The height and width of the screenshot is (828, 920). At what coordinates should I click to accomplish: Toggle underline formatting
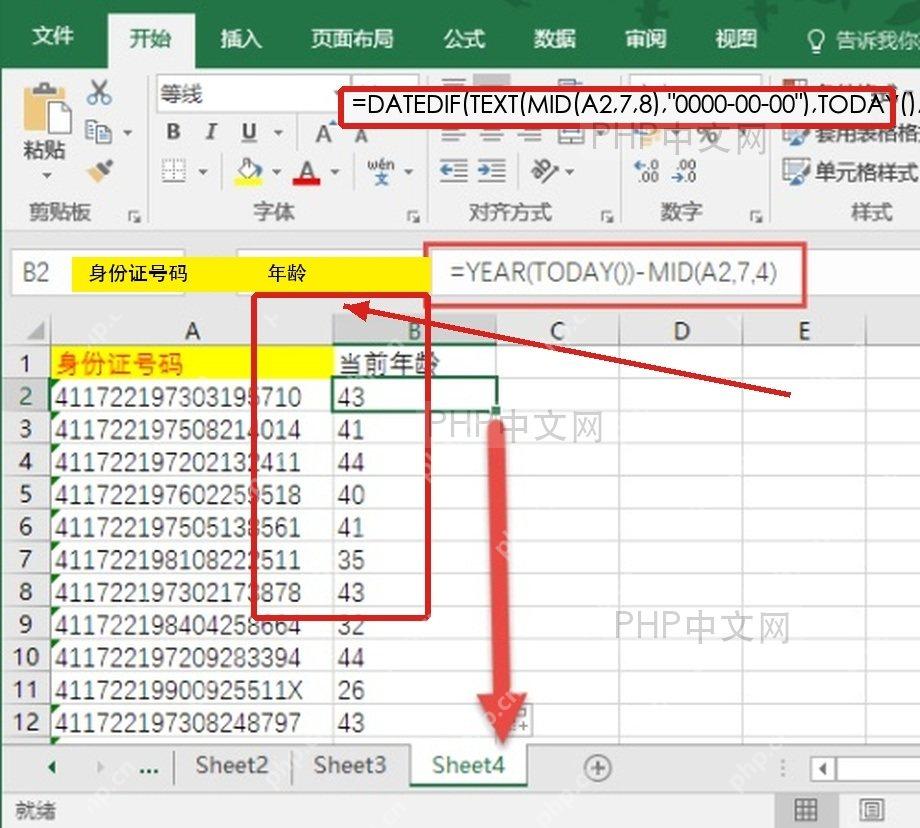(x=249, y=132)
